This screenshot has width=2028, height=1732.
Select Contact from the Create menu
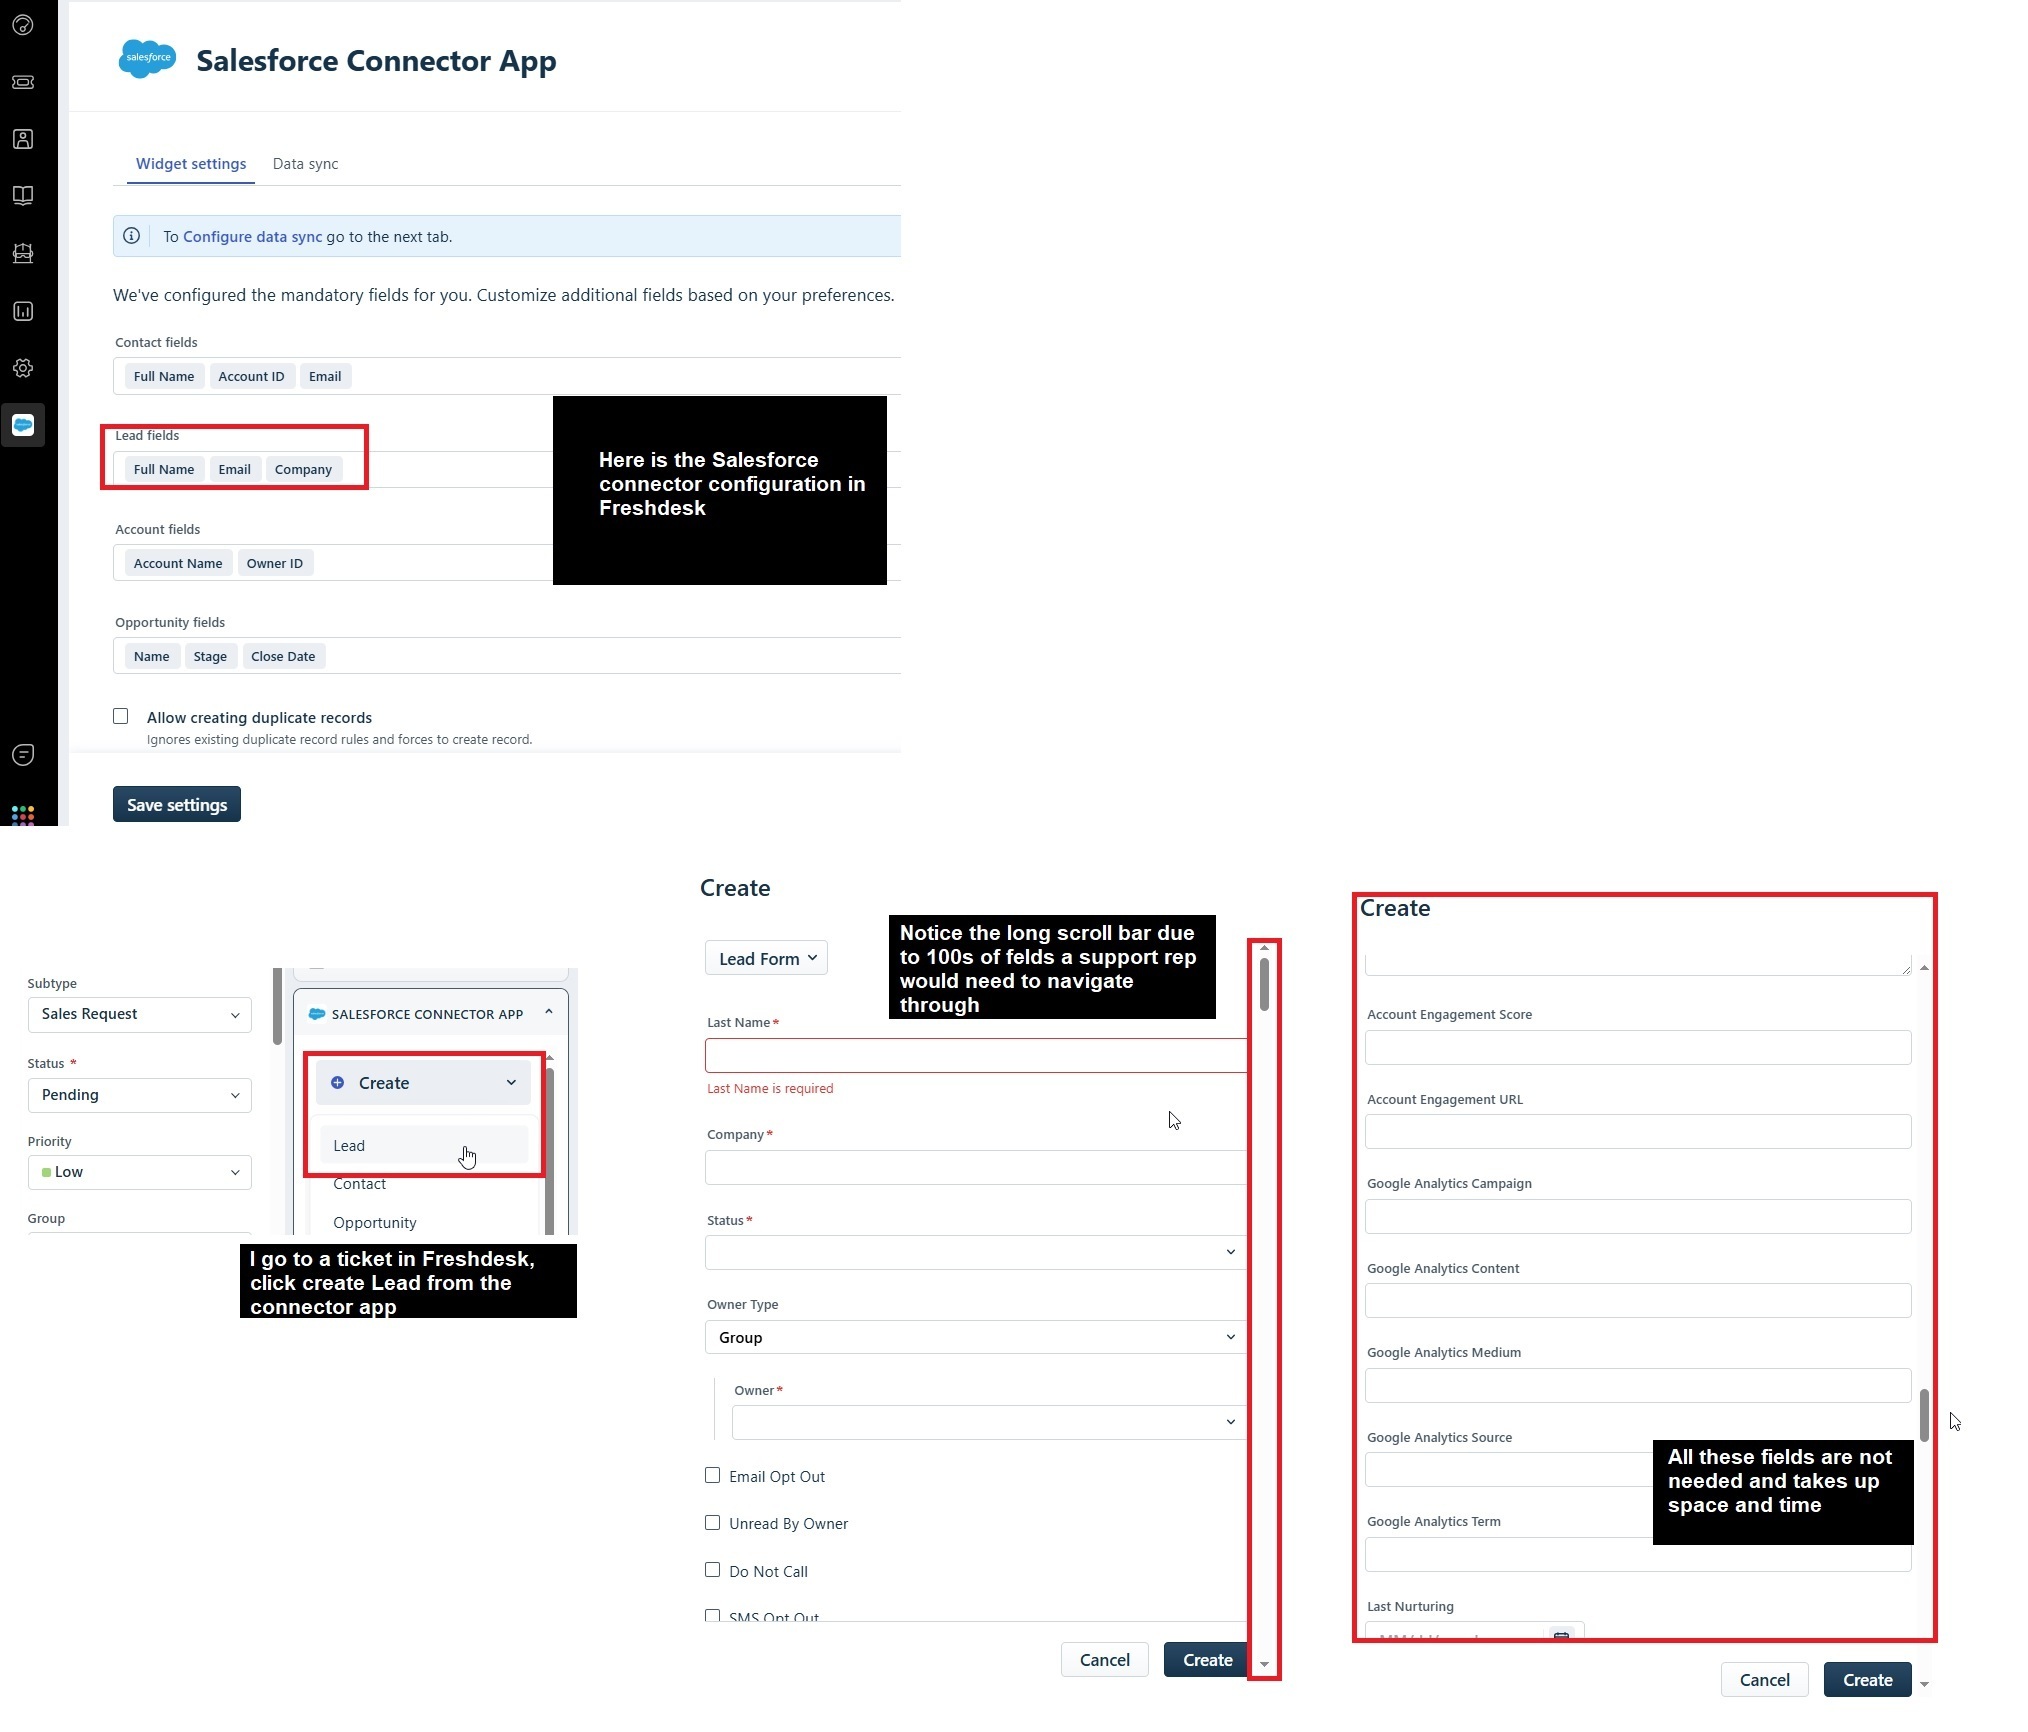point(359,1184)
